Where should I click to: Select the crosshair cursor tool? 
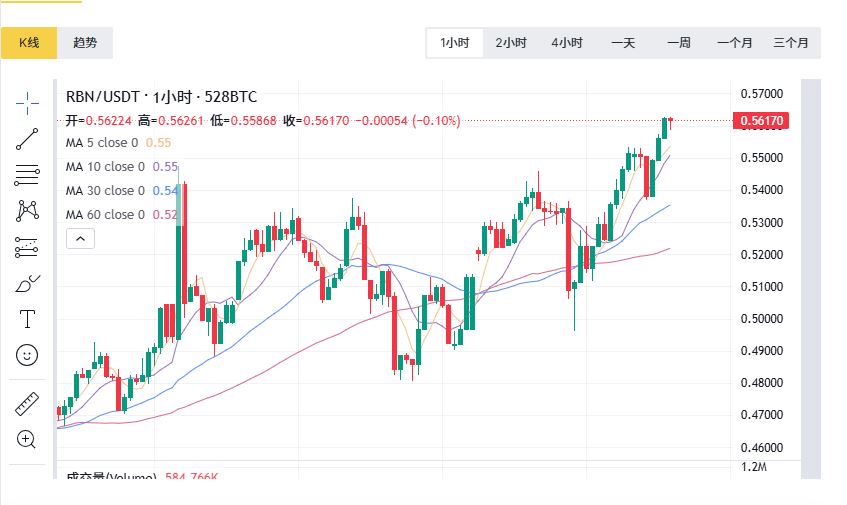(x=27, y=100)
